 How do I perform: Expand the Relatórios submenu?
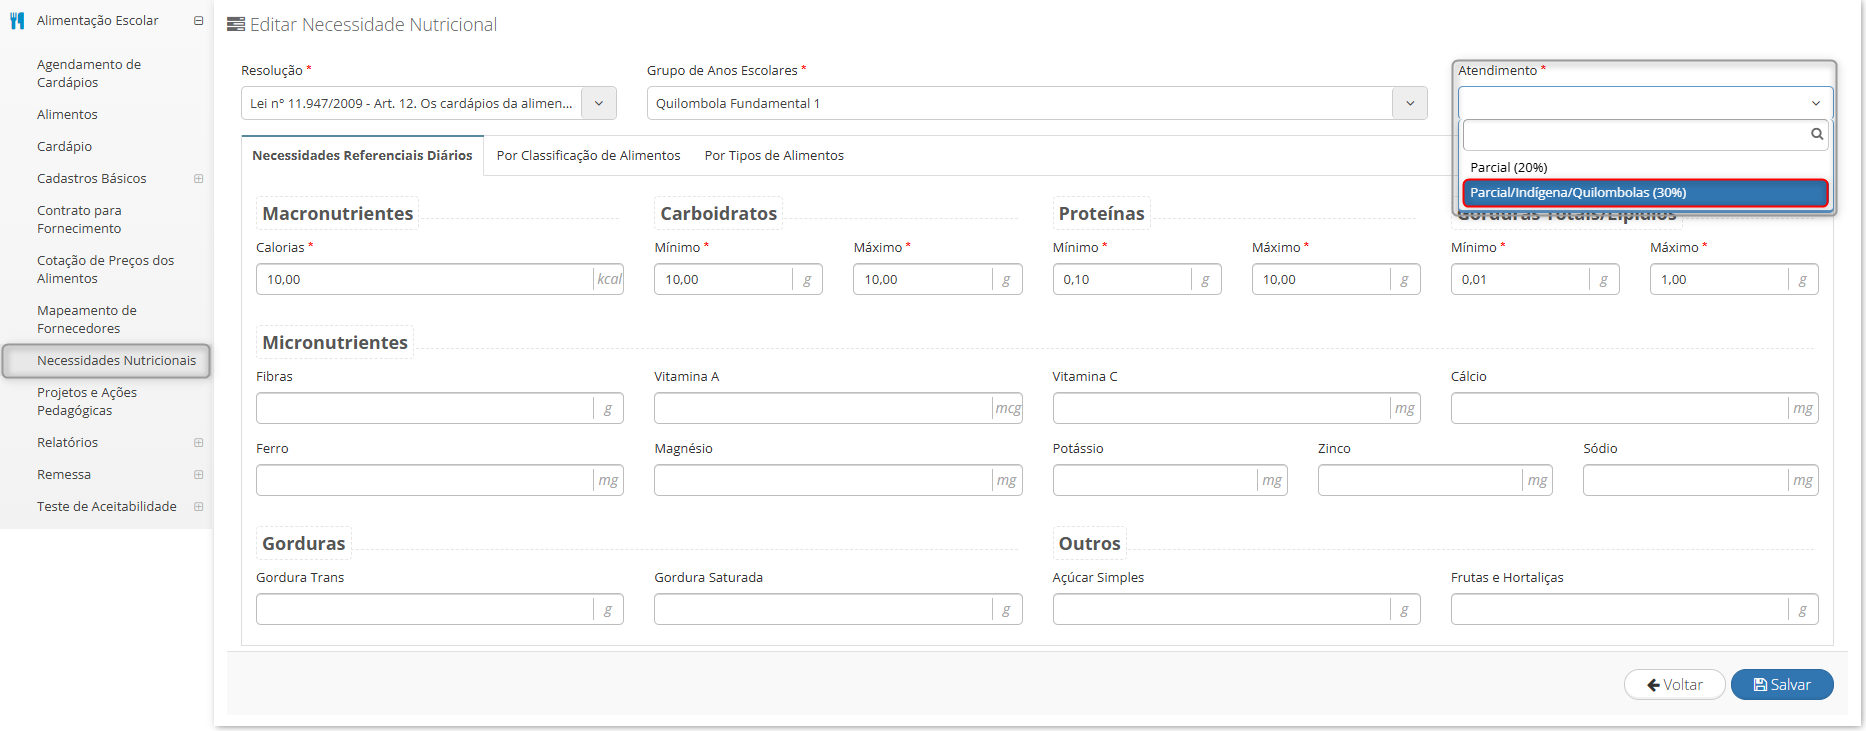[198, 442]
